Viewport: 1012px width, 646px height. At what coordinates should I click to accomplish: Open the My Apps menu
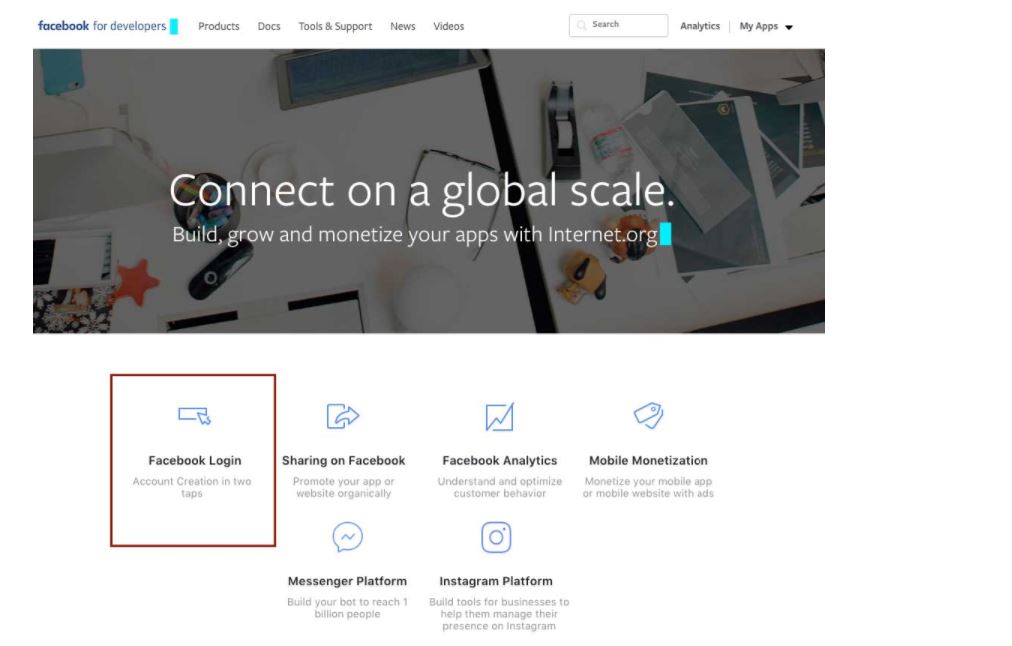point(766,26)
